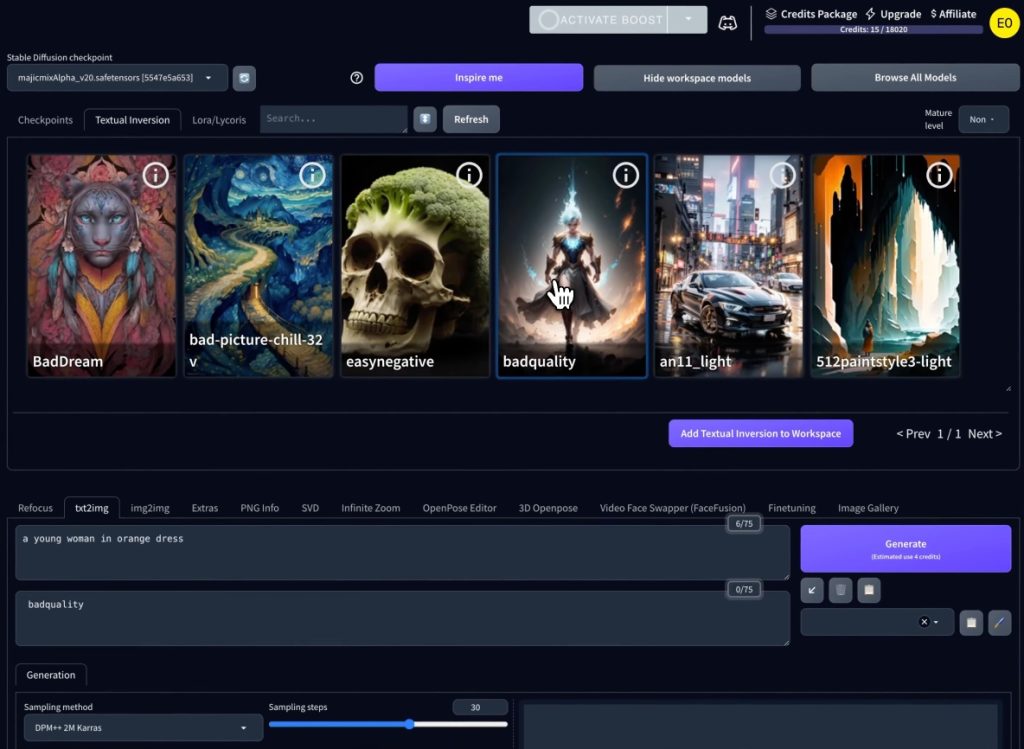
Task: Open info icon on the easynegative card
Action: coord(469,175)
